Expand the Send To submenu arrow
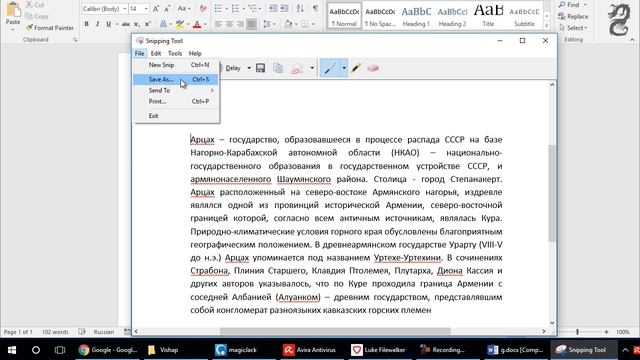 coord(212,90)
